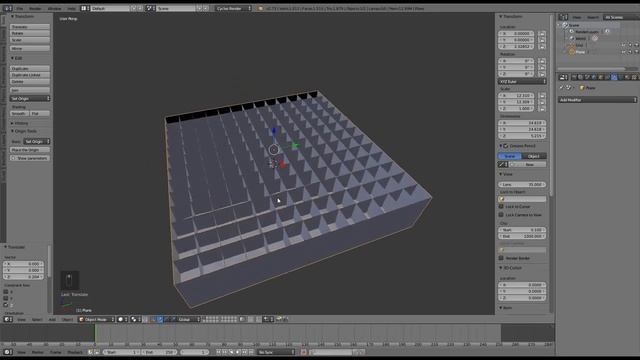Expand the History panel
This screenshot has height=360, width=640.
pyautogui.click(x=20, y=123)
